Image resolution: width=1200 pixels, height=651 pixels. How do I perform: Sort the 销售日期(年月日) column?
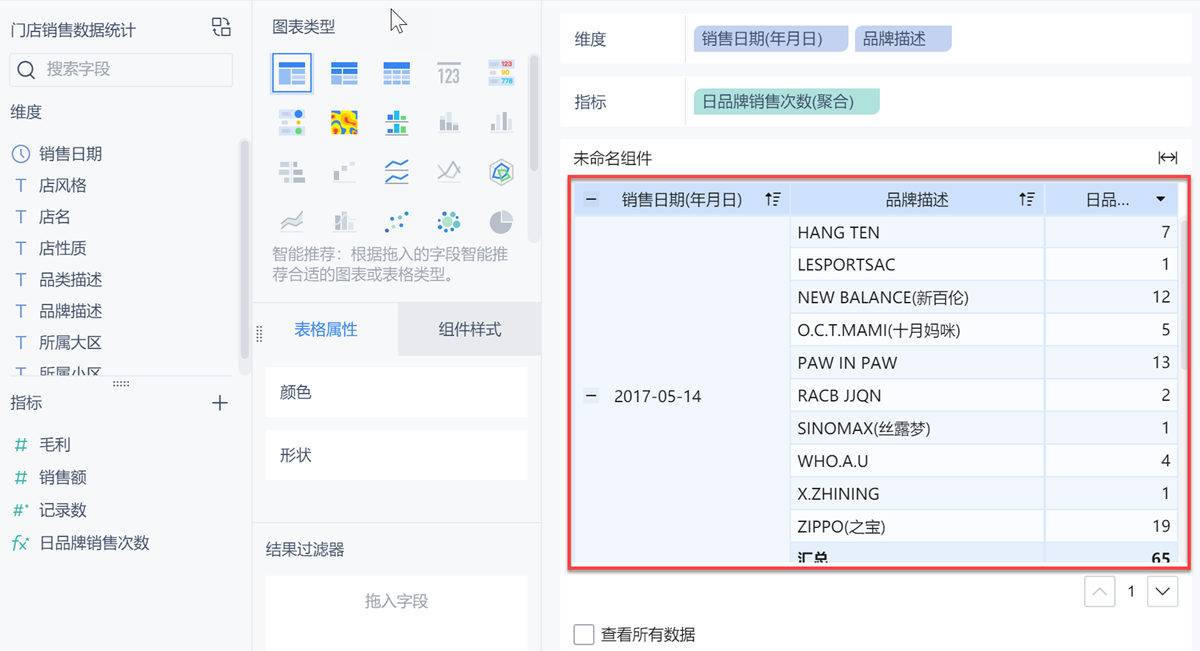point(772,199)
